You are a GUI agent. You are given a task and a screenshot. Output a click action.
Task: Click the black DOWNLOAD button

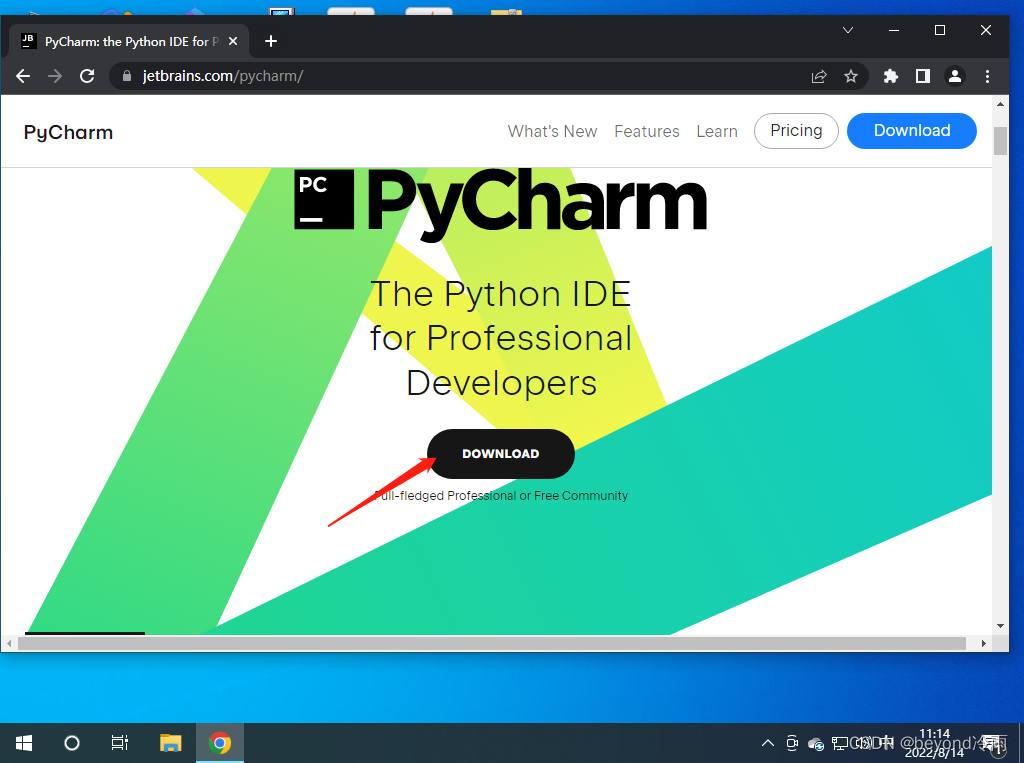(501, 454)
